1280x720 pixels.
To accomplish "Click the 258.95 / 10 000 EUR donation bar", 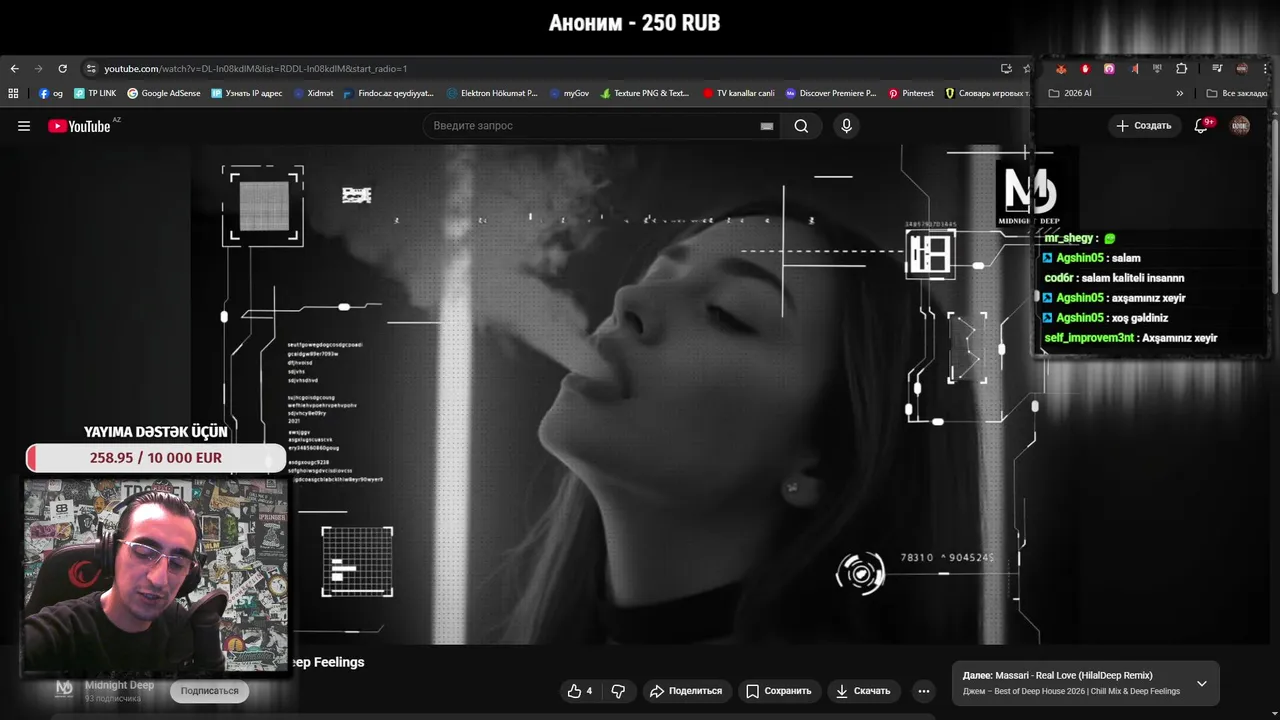I will click(x=156, y=458).
